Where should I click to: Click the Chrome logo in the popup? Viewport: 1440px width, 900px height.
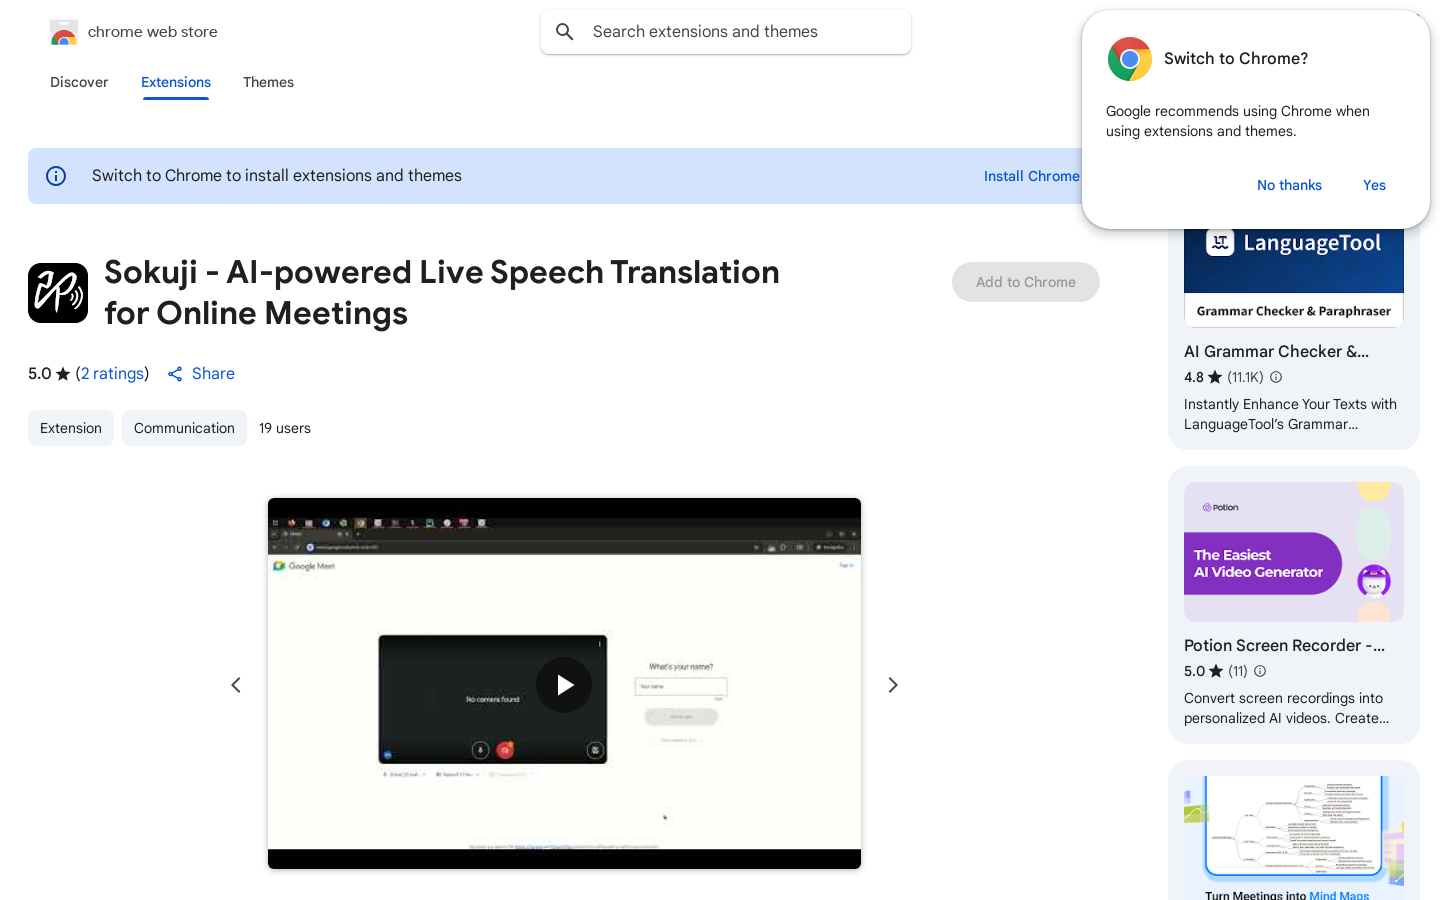[x=1130, y=59]
